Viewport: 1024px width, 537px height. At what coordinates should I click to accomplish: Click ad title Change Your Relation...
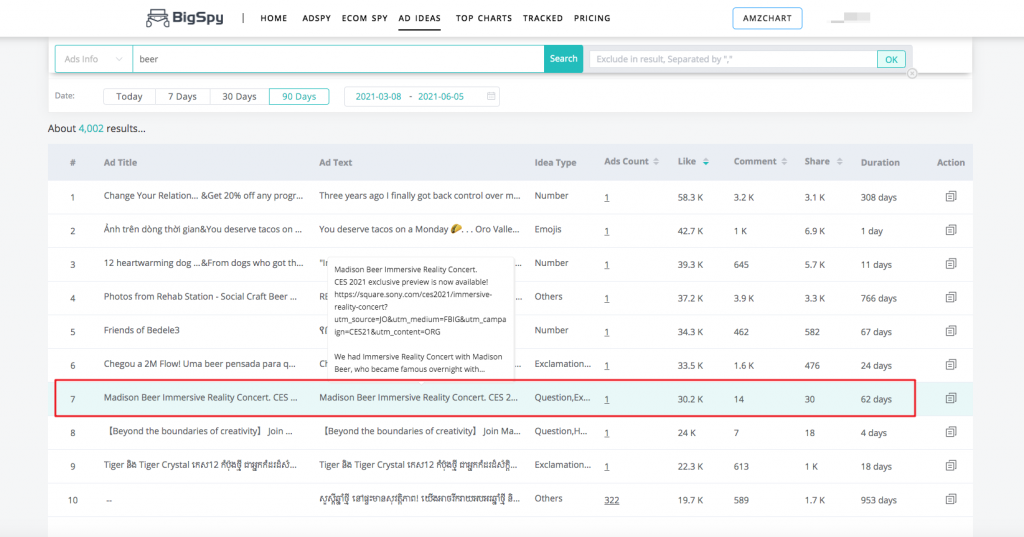[x=203, y=195]
